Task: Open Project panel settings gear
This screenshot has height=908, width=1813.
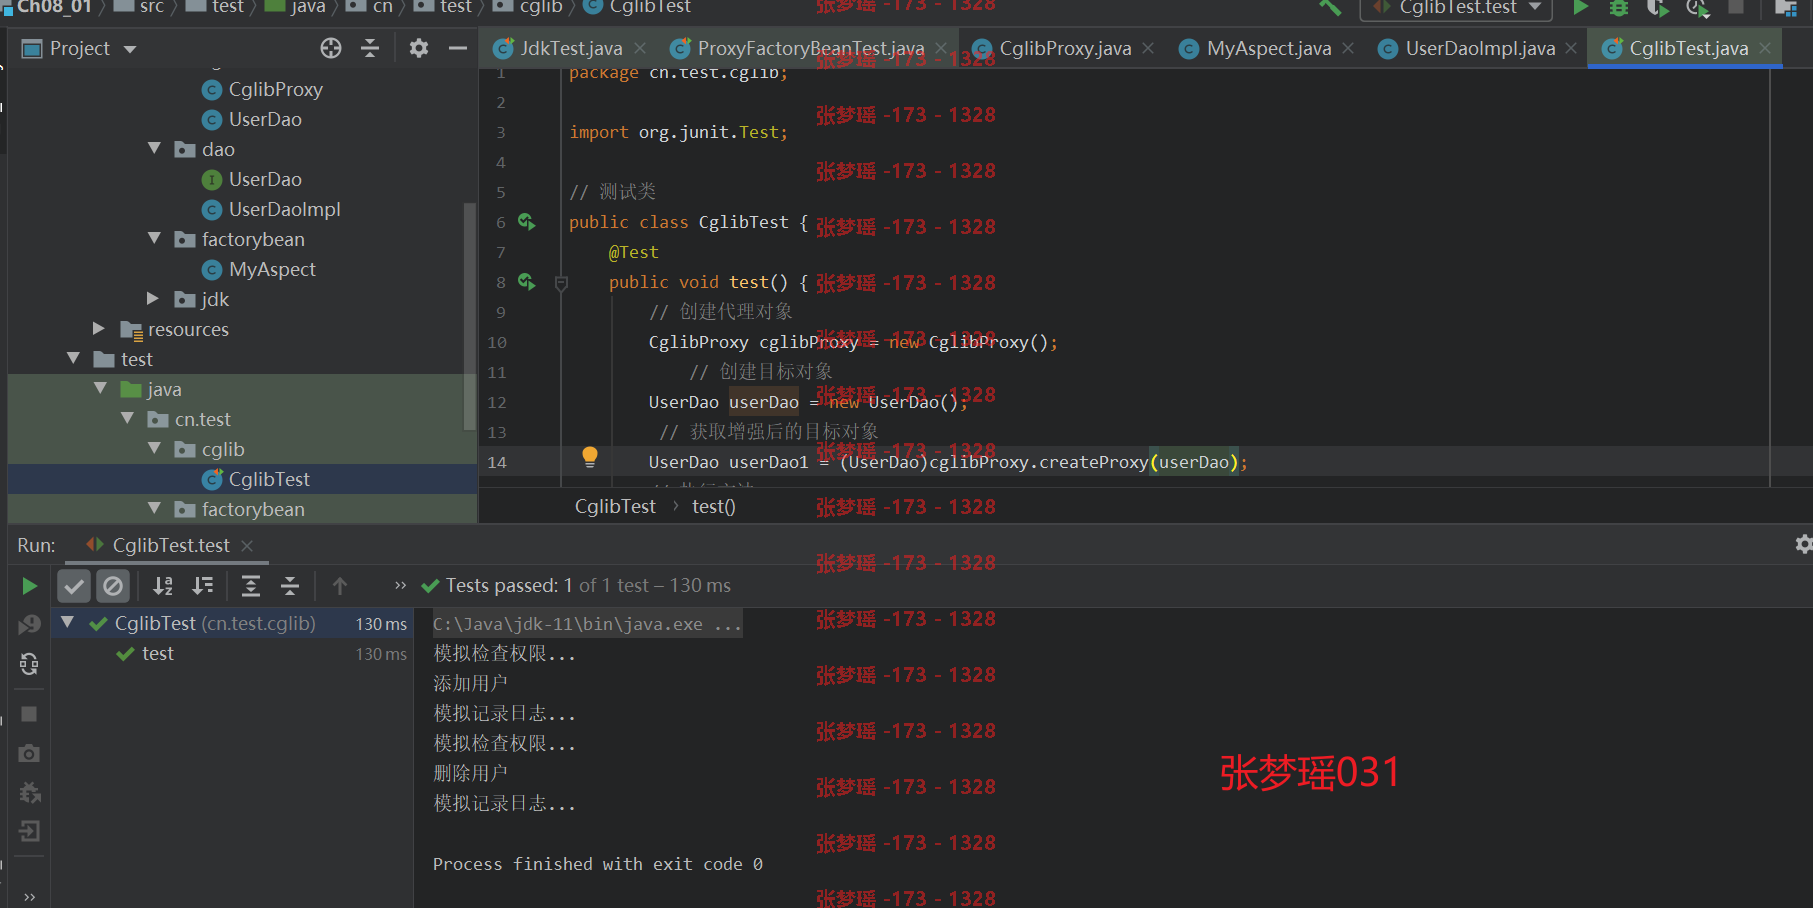Action: coord(419,48)
